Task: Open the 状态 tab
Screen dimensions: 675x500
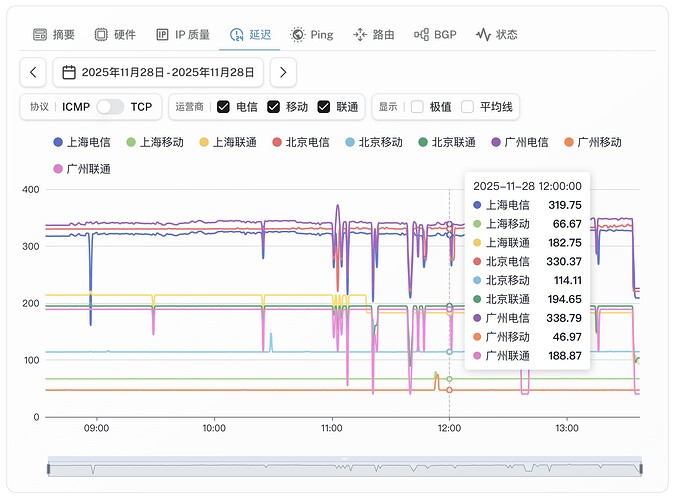Action: [497, 34]
